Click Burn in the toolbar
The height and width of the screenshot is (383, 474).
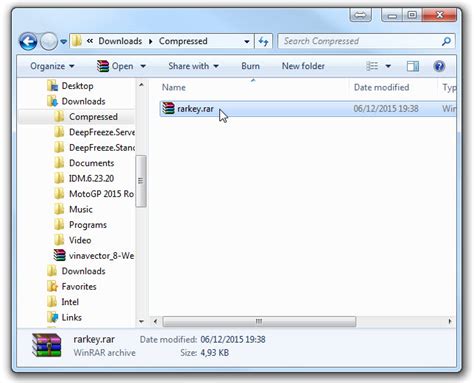(250, 66)
